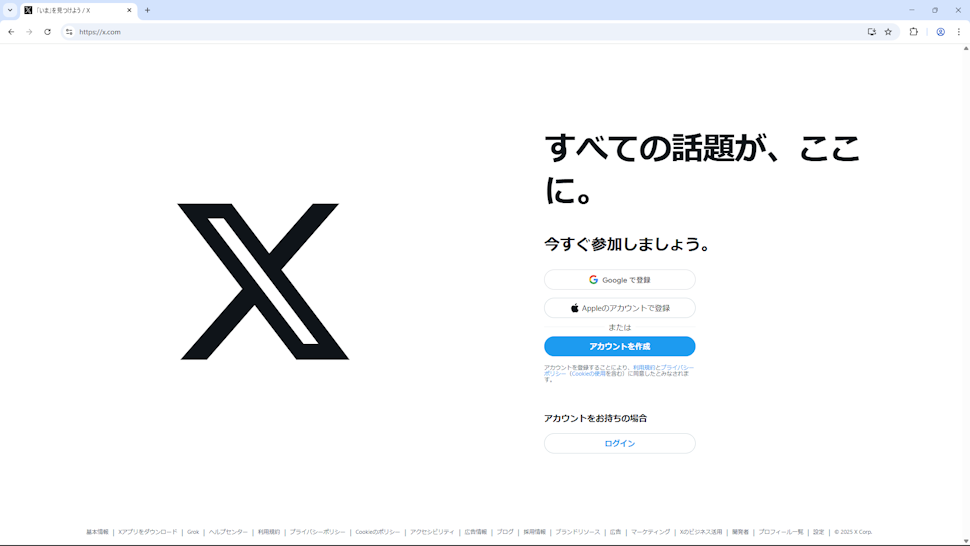Click the ログイン button
Image resolution: width=970 pixels, height=546 pixels.
pyautogui.click(x=620, y=443)
